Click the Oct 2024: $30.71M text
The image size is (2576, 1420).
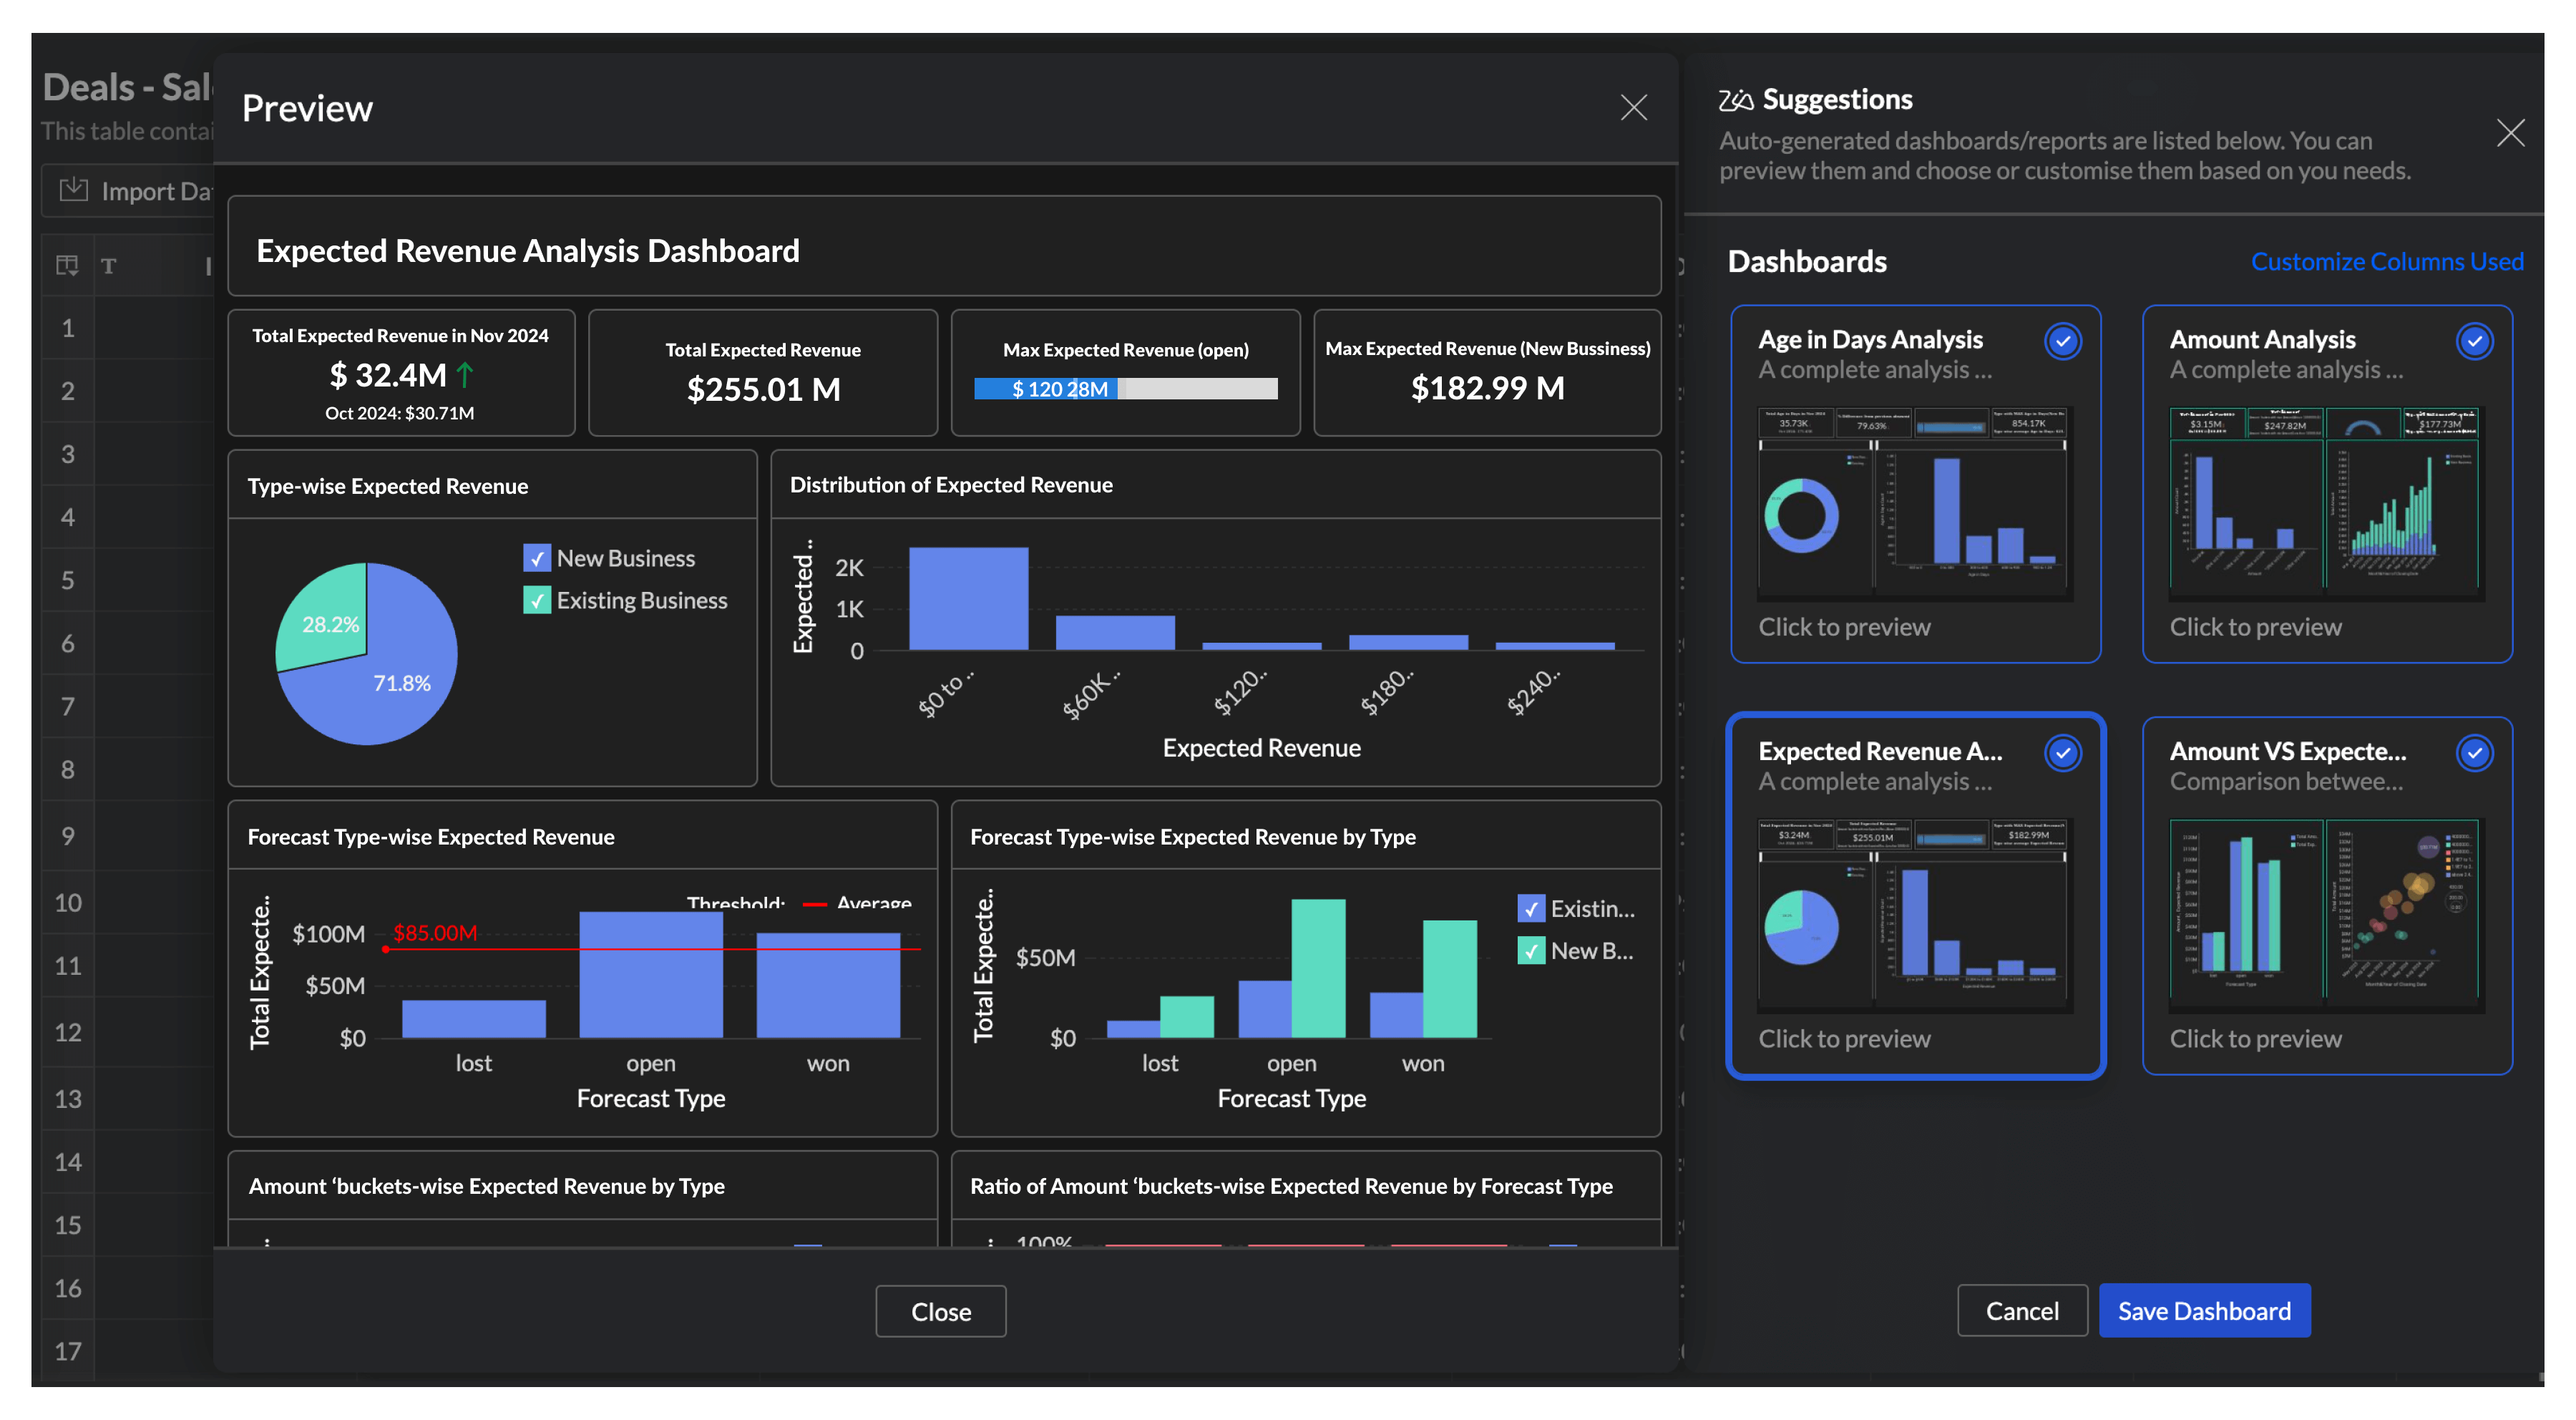point(400,413)
